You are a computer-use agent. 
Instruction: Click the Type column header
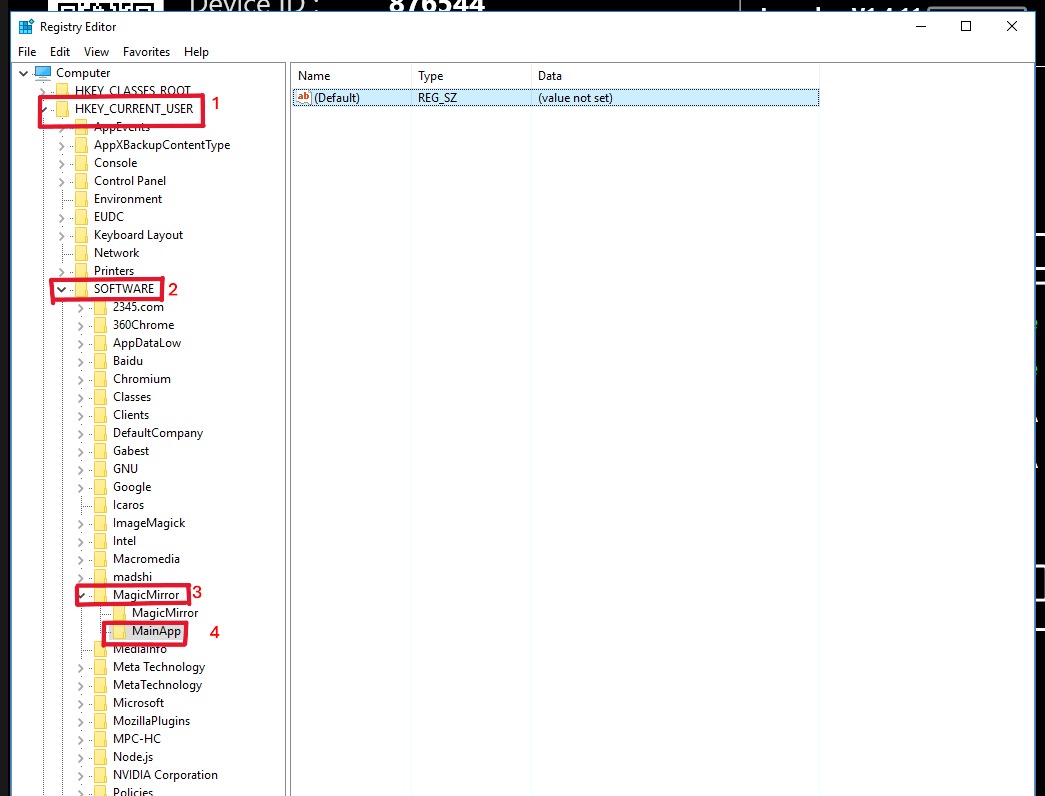tap(430, 76)
